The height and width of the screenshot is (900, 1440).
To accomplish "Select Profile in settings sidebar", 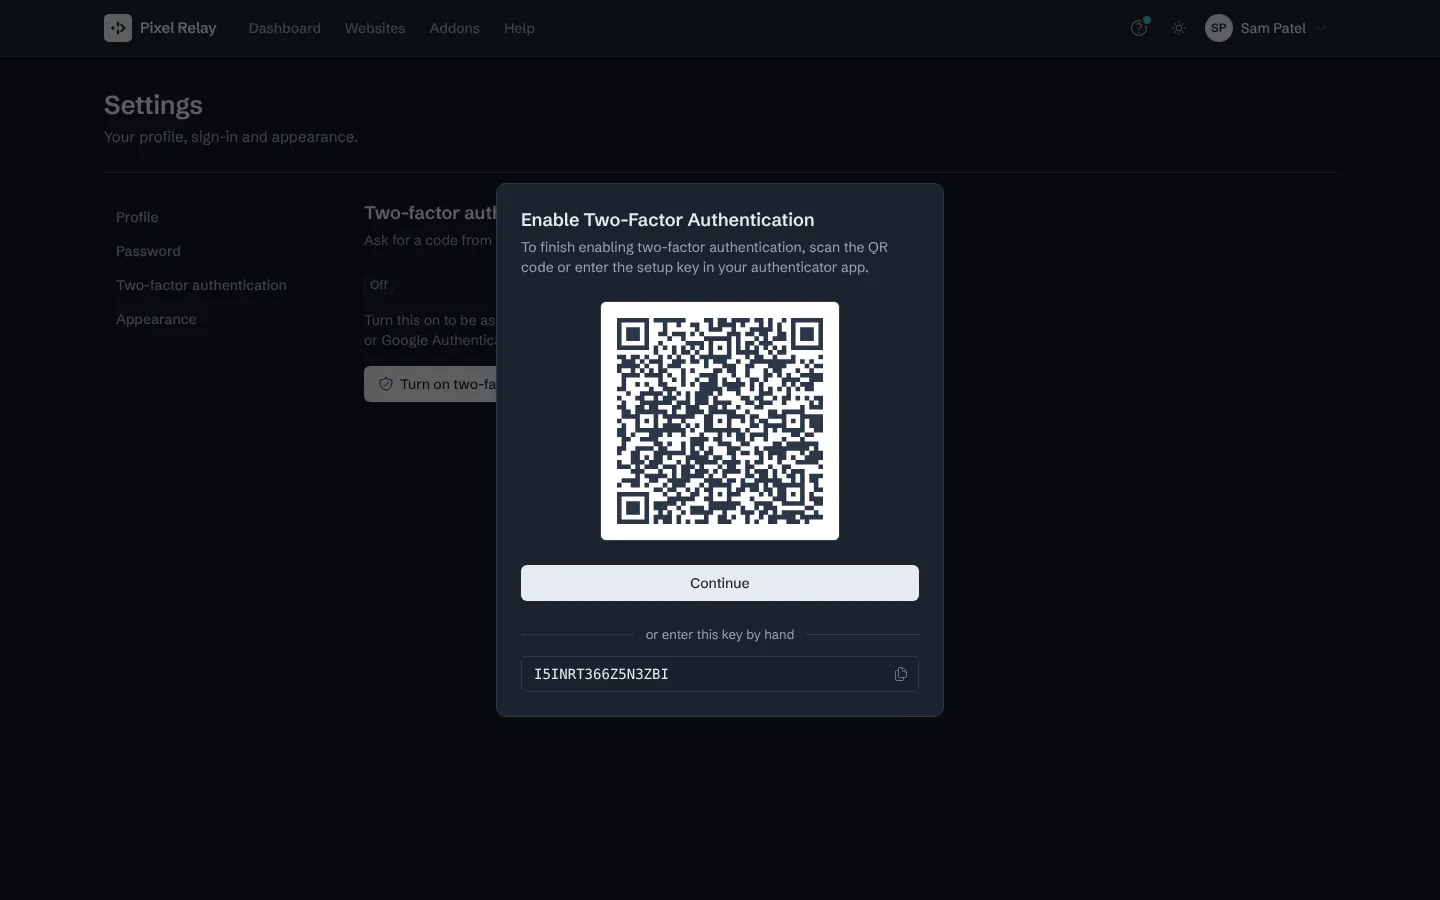I will coord(137,217).
